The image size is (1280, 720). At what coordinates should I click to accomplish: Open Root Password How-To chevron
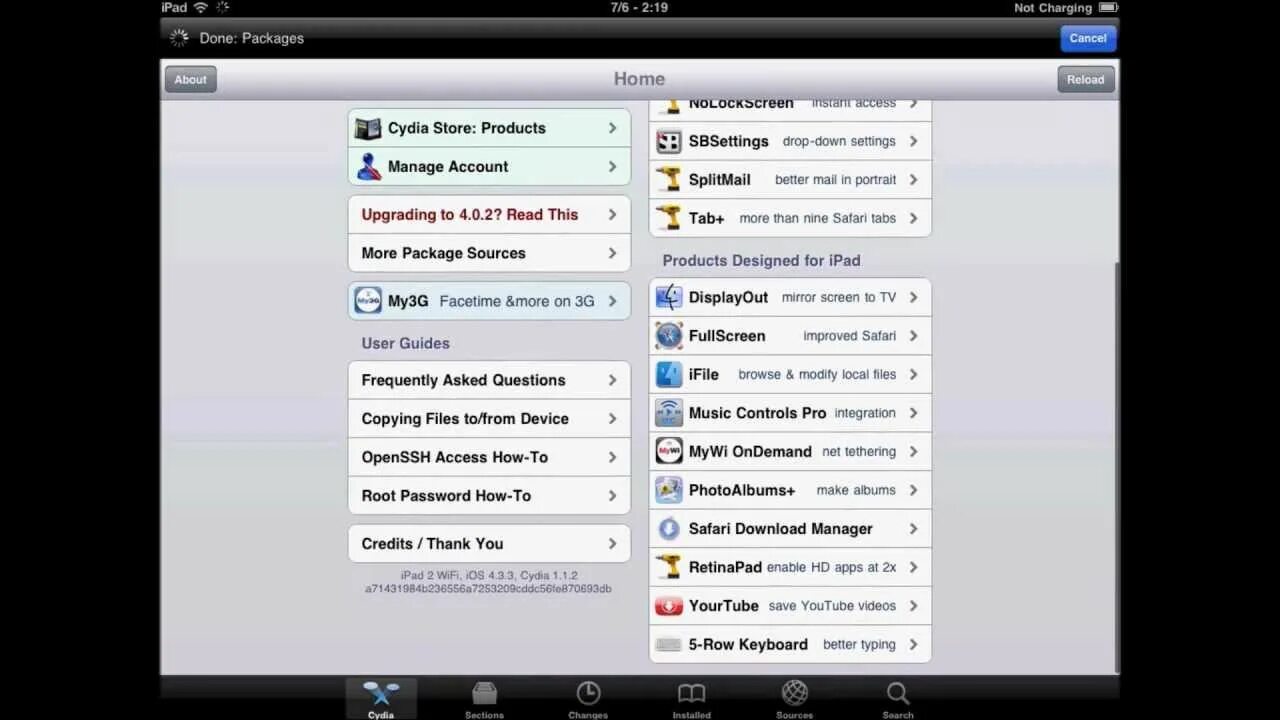pyautogui.click(x=612, y=496)
